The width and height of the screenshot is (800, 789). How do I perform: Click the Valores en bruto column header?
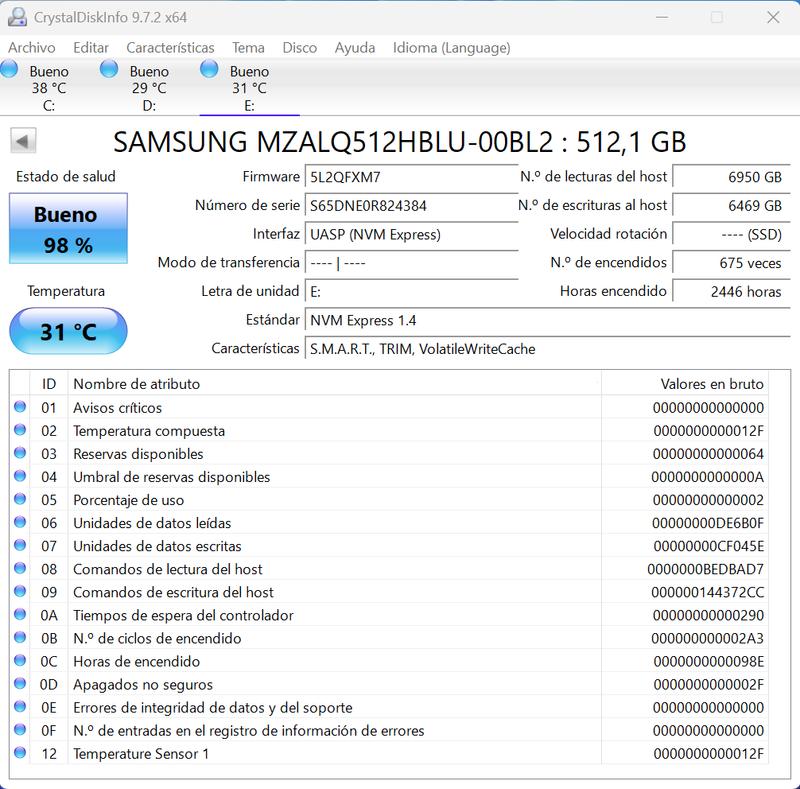point(685,383)
